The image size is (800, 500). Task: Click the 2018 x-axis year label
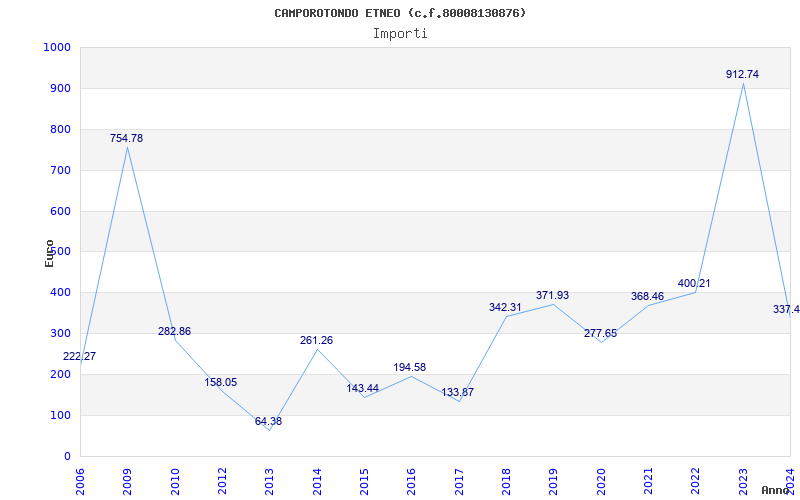coord(506,481)
